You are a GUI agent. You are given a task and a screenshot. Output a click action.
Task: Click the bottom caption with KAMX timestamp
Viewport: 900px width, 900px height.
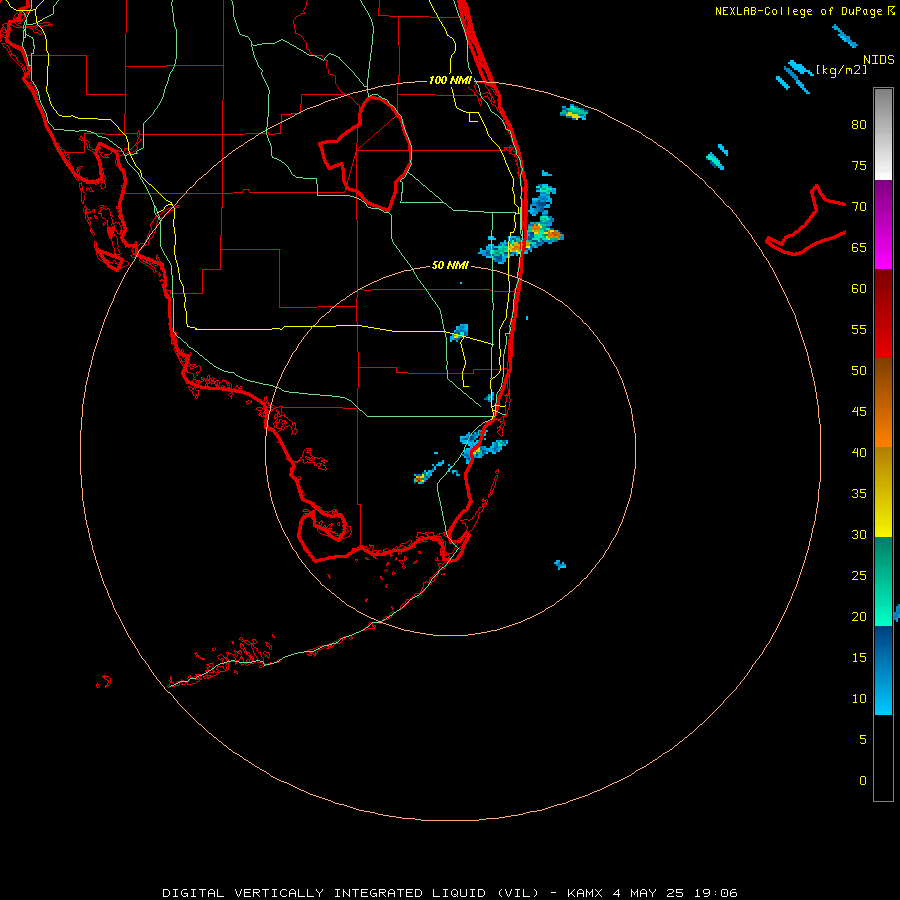pos(450,893)
